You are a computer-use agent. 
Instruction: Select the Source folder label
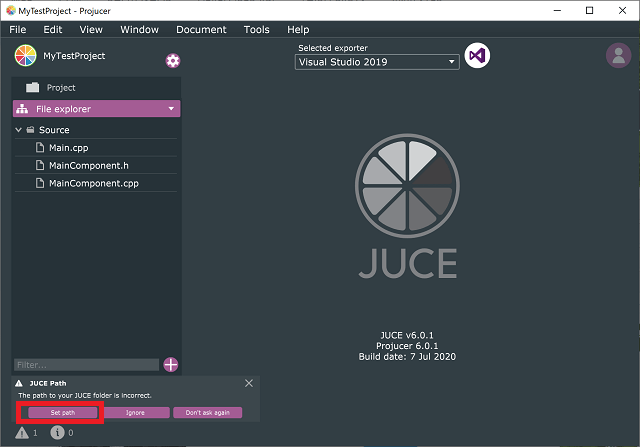[54, 130]
